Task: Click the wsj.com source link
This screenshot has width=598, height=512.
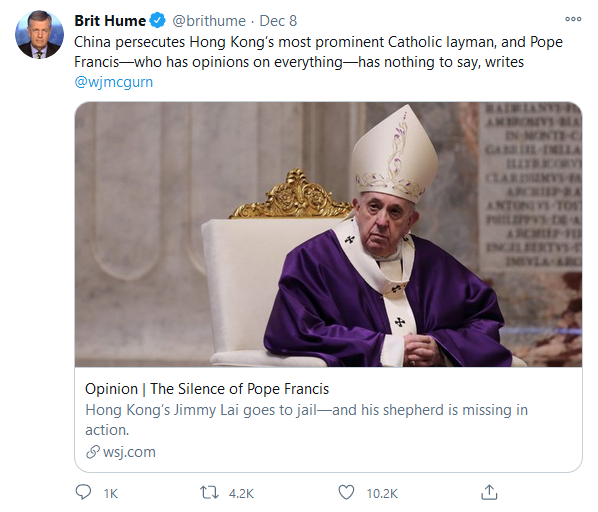Action: point(129,452)
